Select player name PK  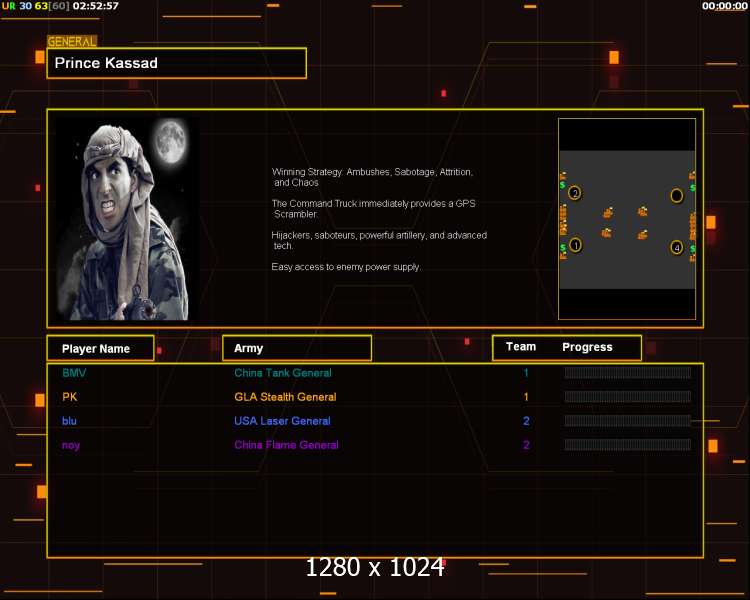[x=69, y=397]
